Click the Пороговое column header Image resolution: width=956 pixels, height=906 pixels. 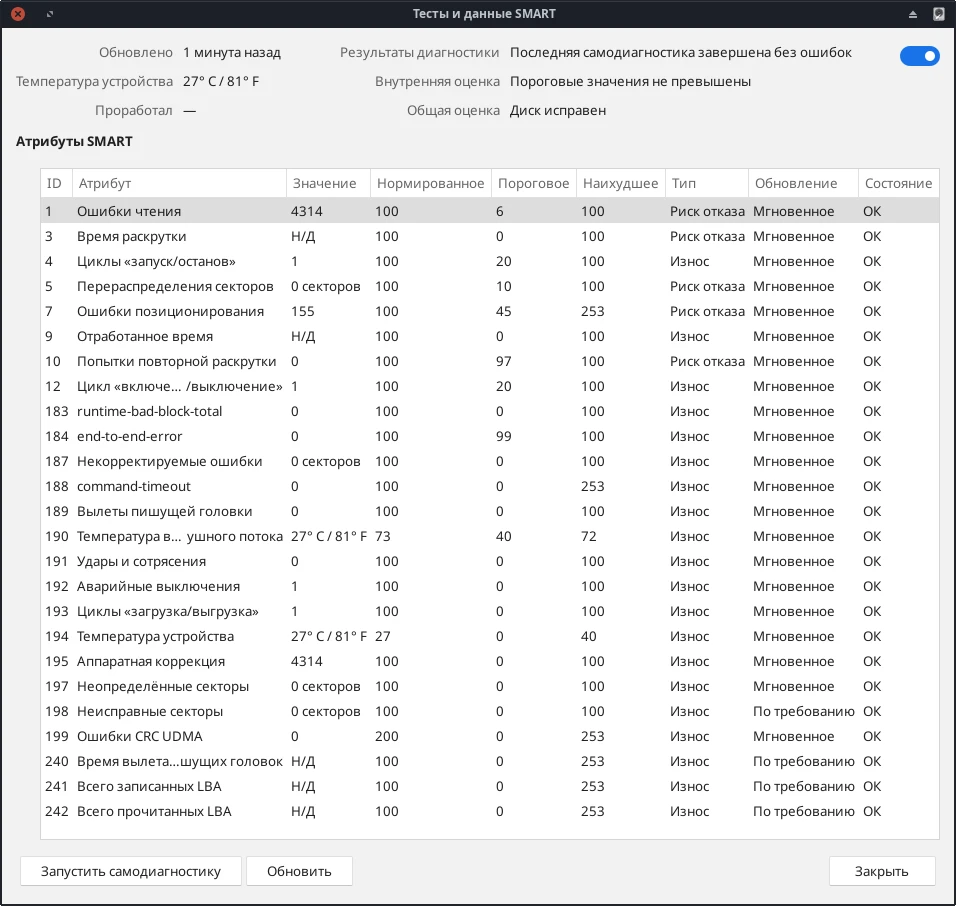pyautogui.click(x=533, y=184)
